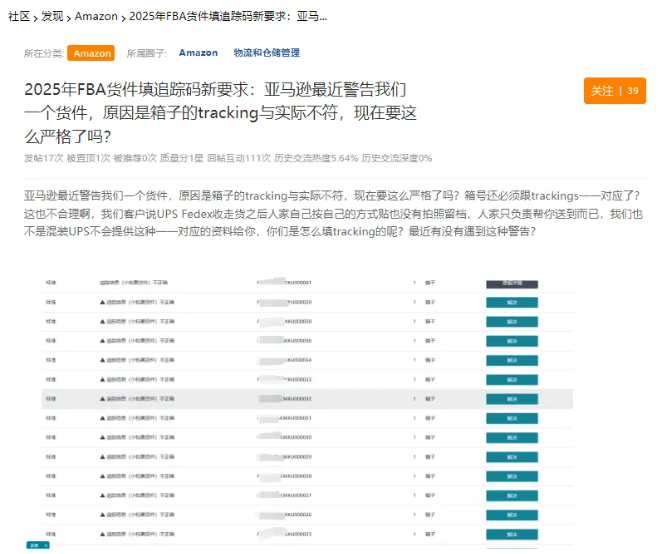
Task: Click 解决 for the row ending 000033
Action: (512, 380)
